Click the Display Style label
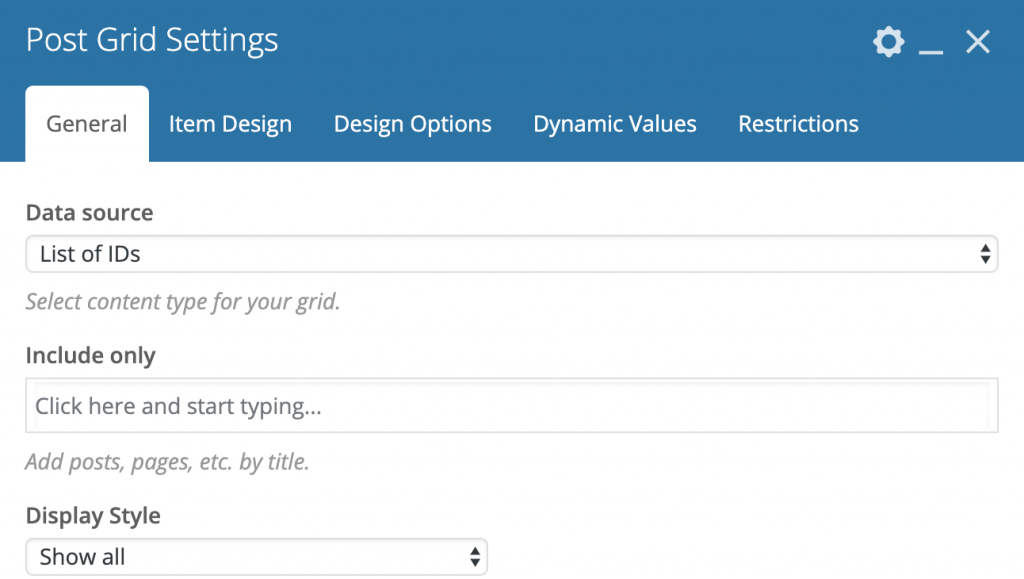 point(93,516)
